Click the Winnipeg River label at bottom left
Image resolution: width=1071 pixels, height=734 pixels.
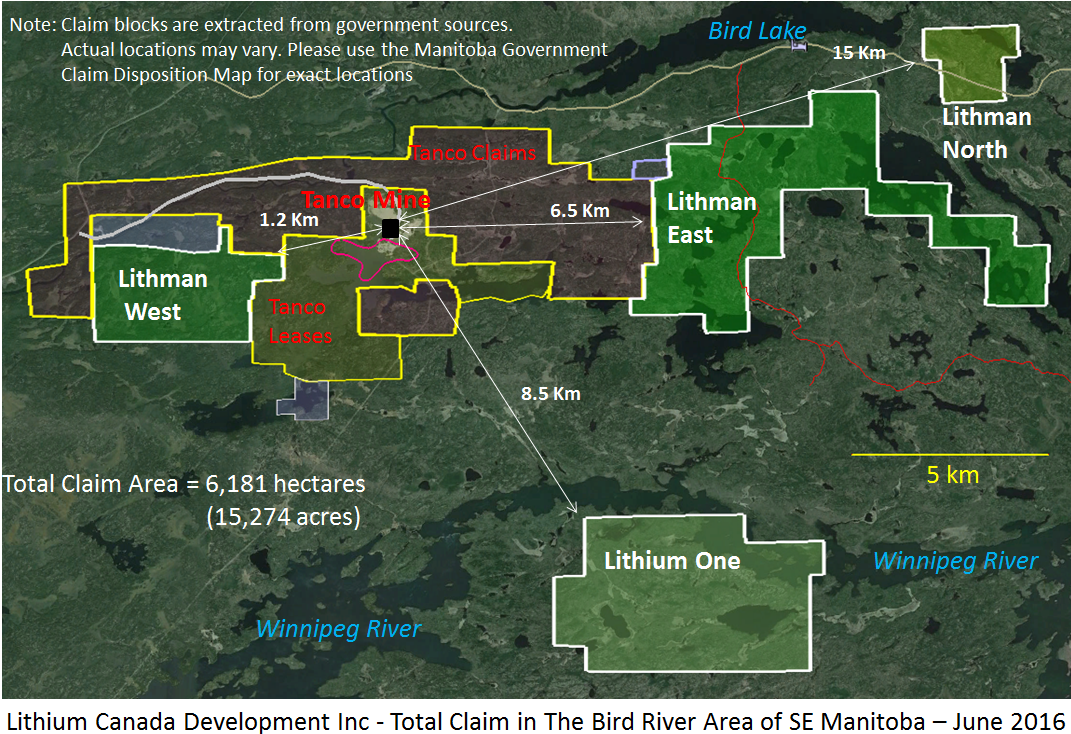pyautogui.click(x=339, y=628)
